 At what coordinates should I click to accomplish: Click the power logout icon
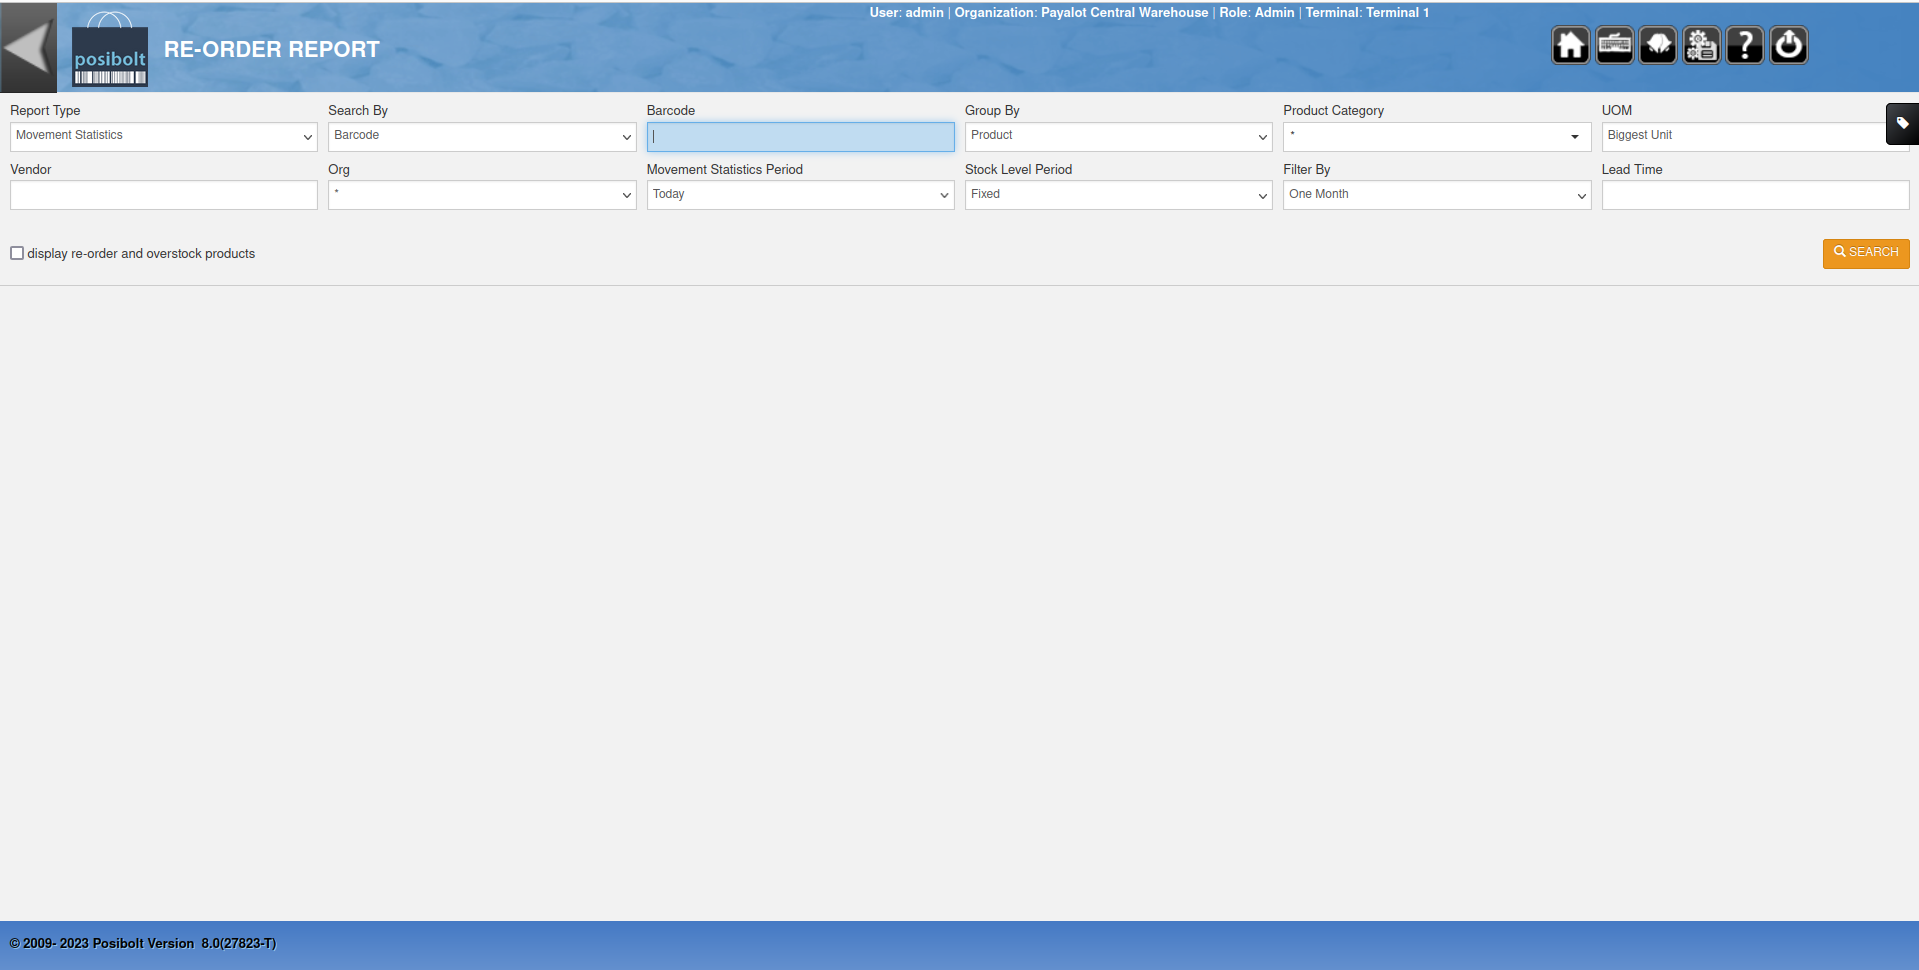tap(1789, 45)
